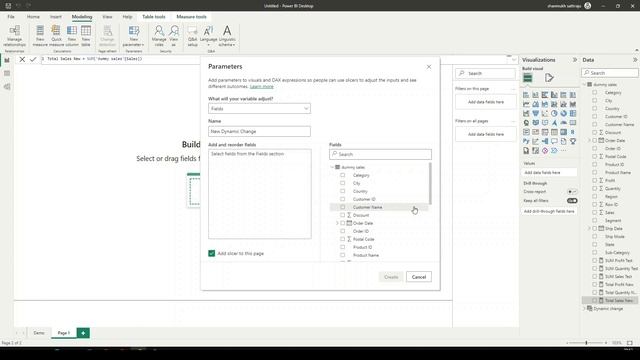Screen dimensions: 640x360
Task: Click the Fields list scrollbar in dialog
Action: click(x=430, y=184)
